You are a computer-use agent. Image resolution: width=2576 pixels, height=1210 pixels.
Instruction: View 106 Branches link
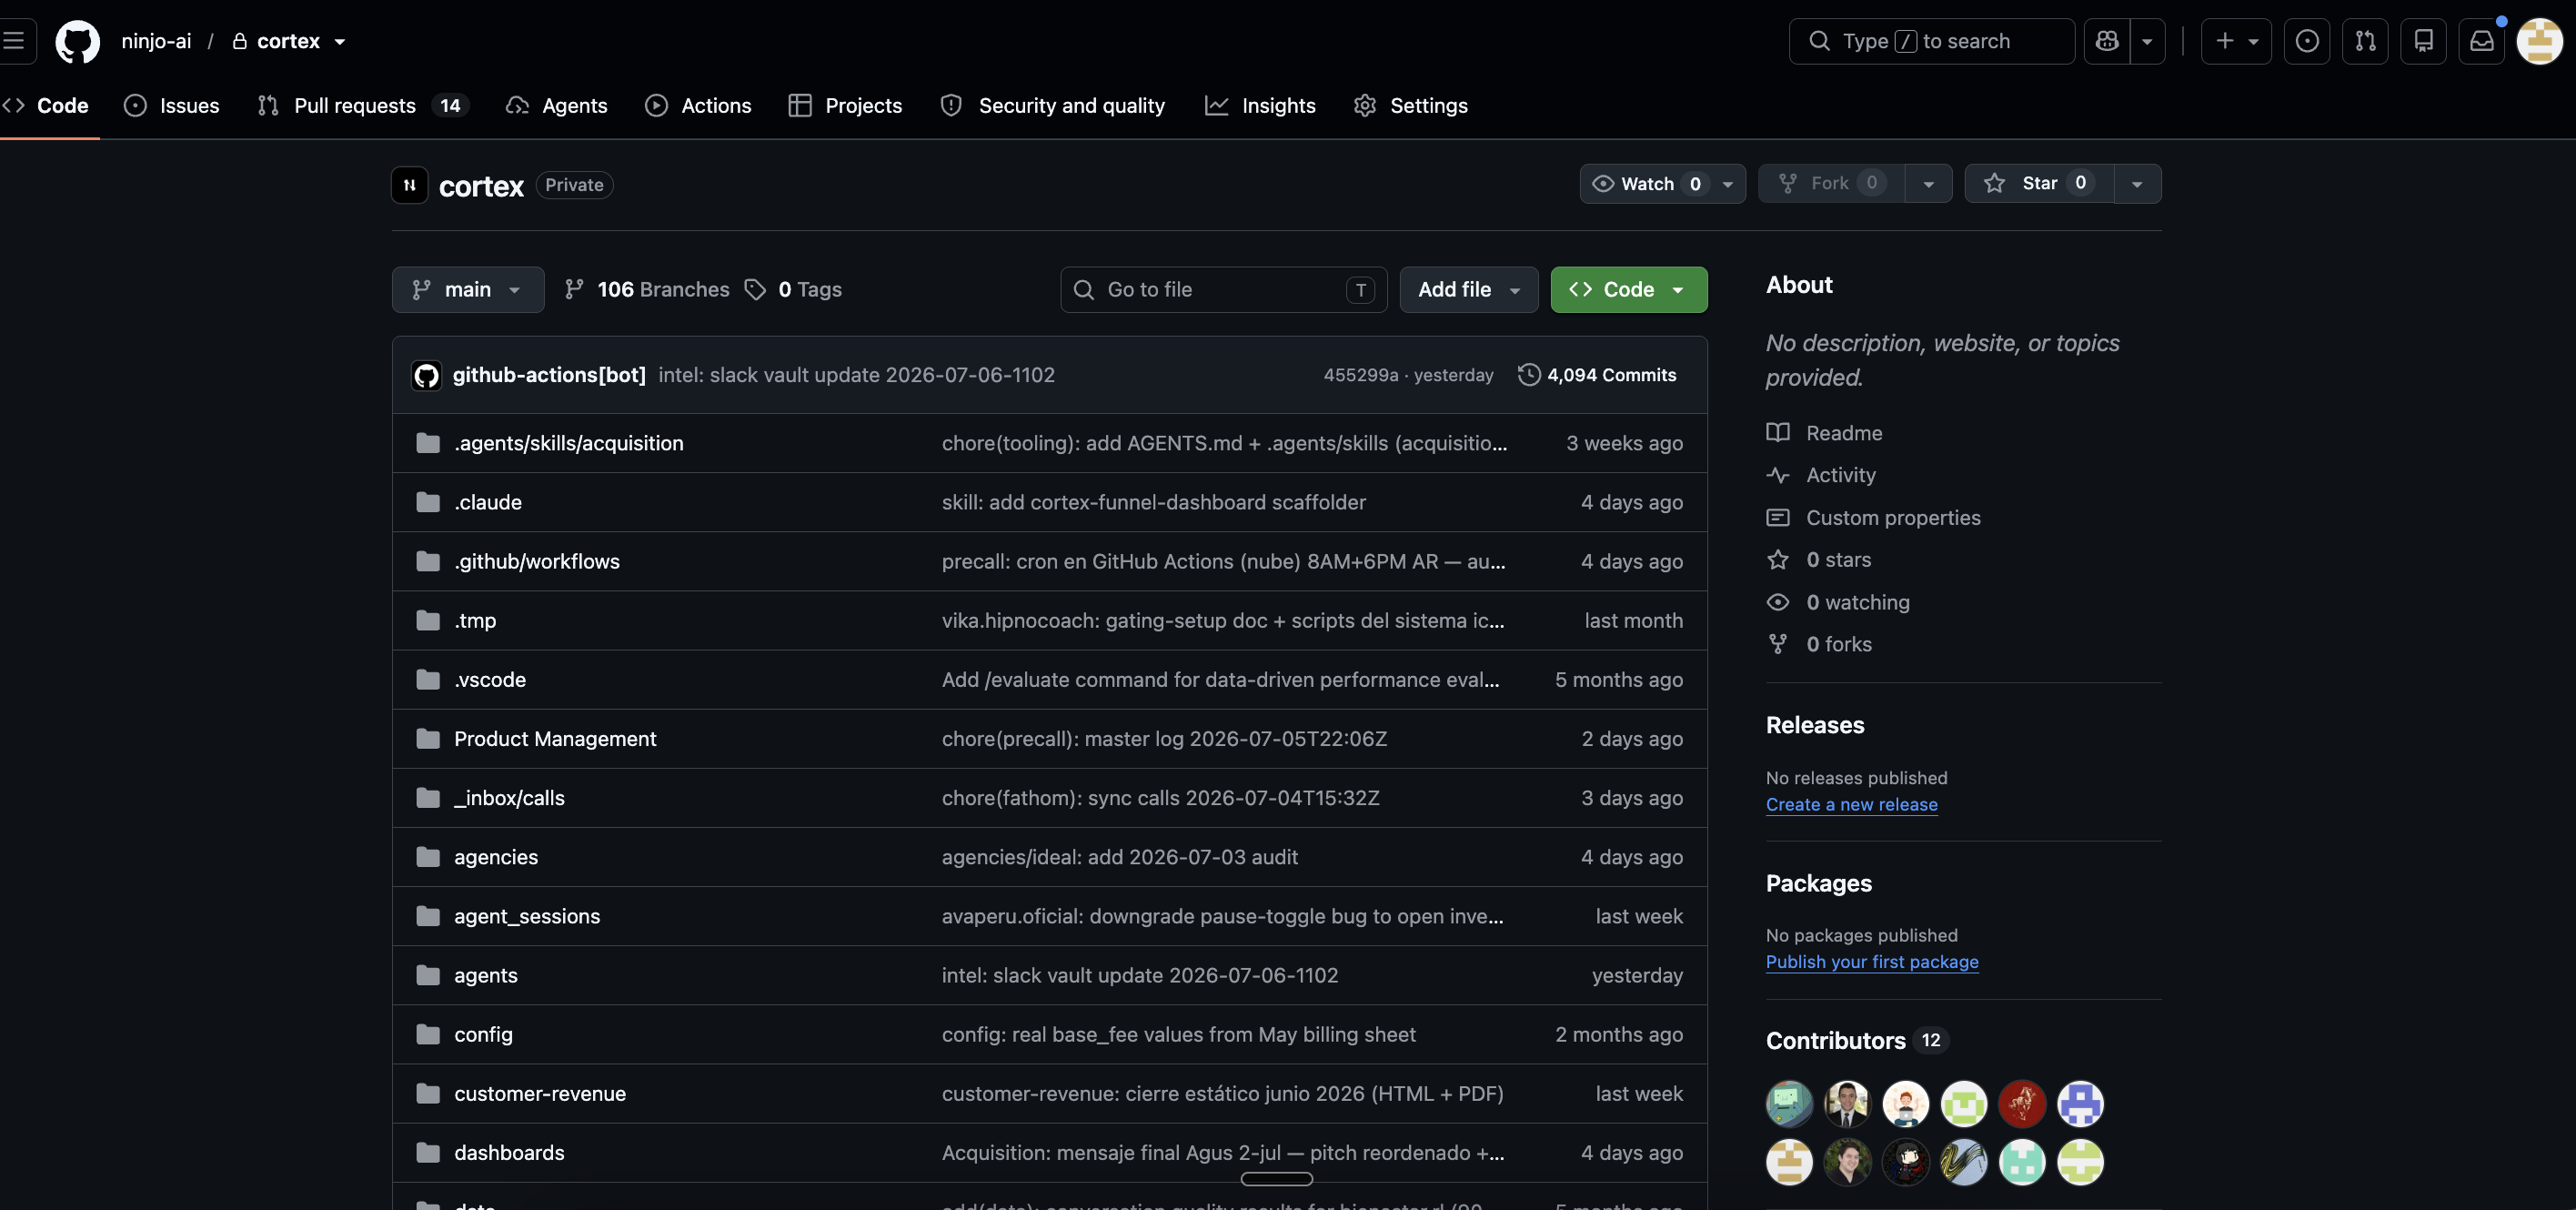(647, 289)
